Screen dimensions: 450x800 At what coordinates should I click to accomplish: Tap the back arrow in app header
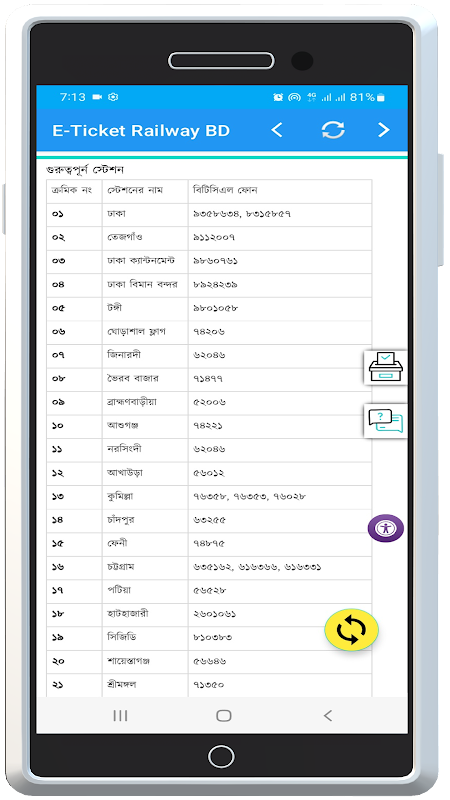(x=277, y=130)
